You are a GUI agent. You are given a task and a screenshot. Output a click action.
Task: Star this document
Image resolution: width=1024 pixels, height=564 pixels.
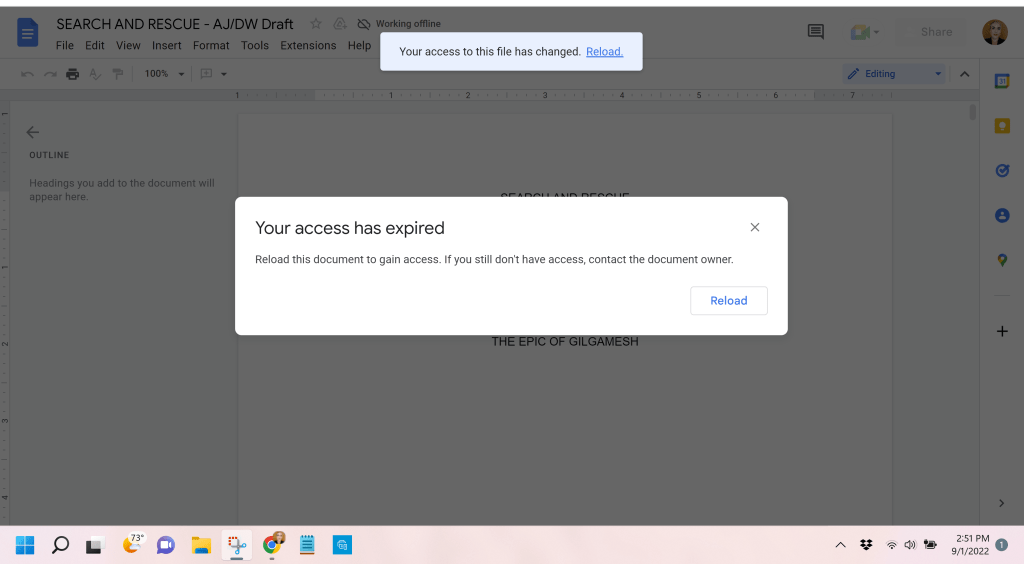(316, 24)
